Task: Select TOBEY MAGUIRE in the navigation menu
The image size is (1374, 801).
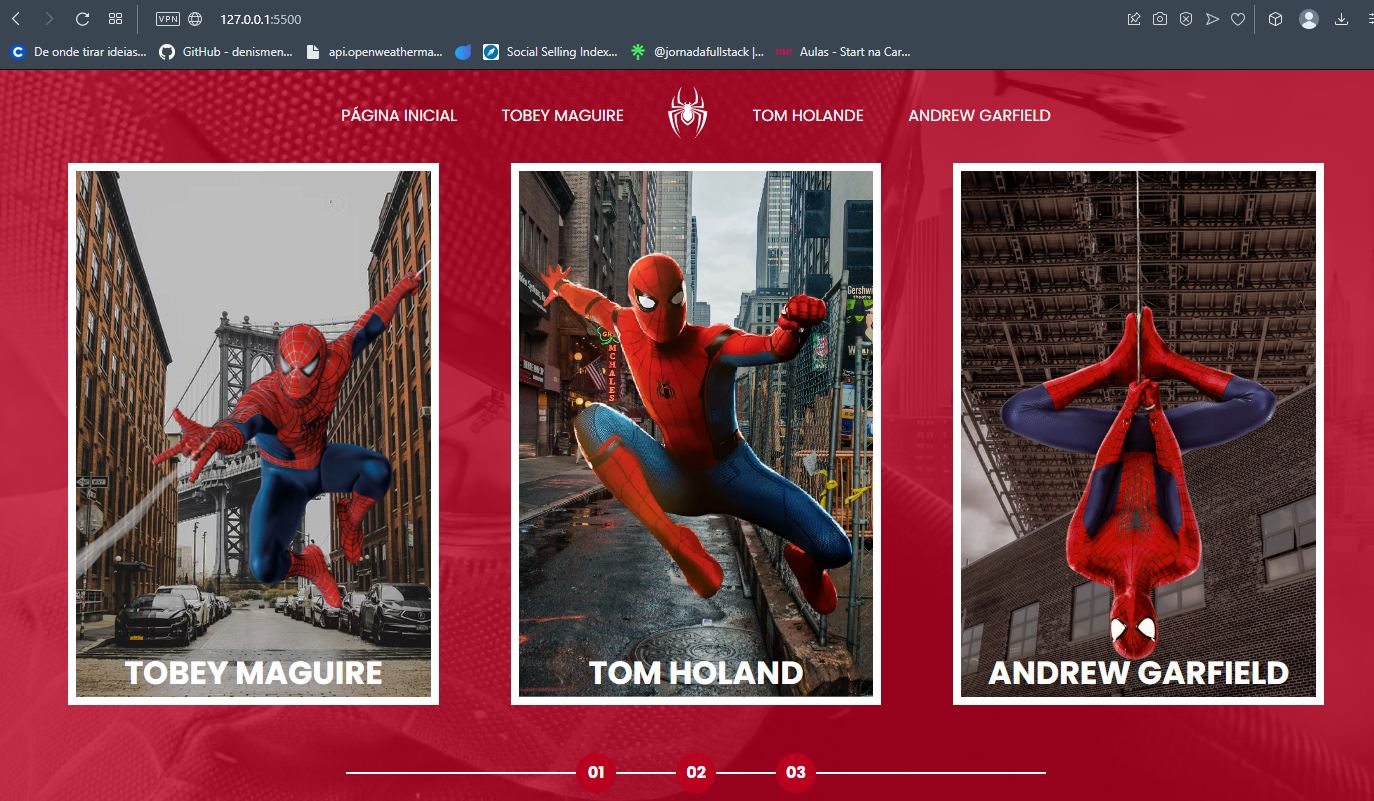Action: point(563,116)
